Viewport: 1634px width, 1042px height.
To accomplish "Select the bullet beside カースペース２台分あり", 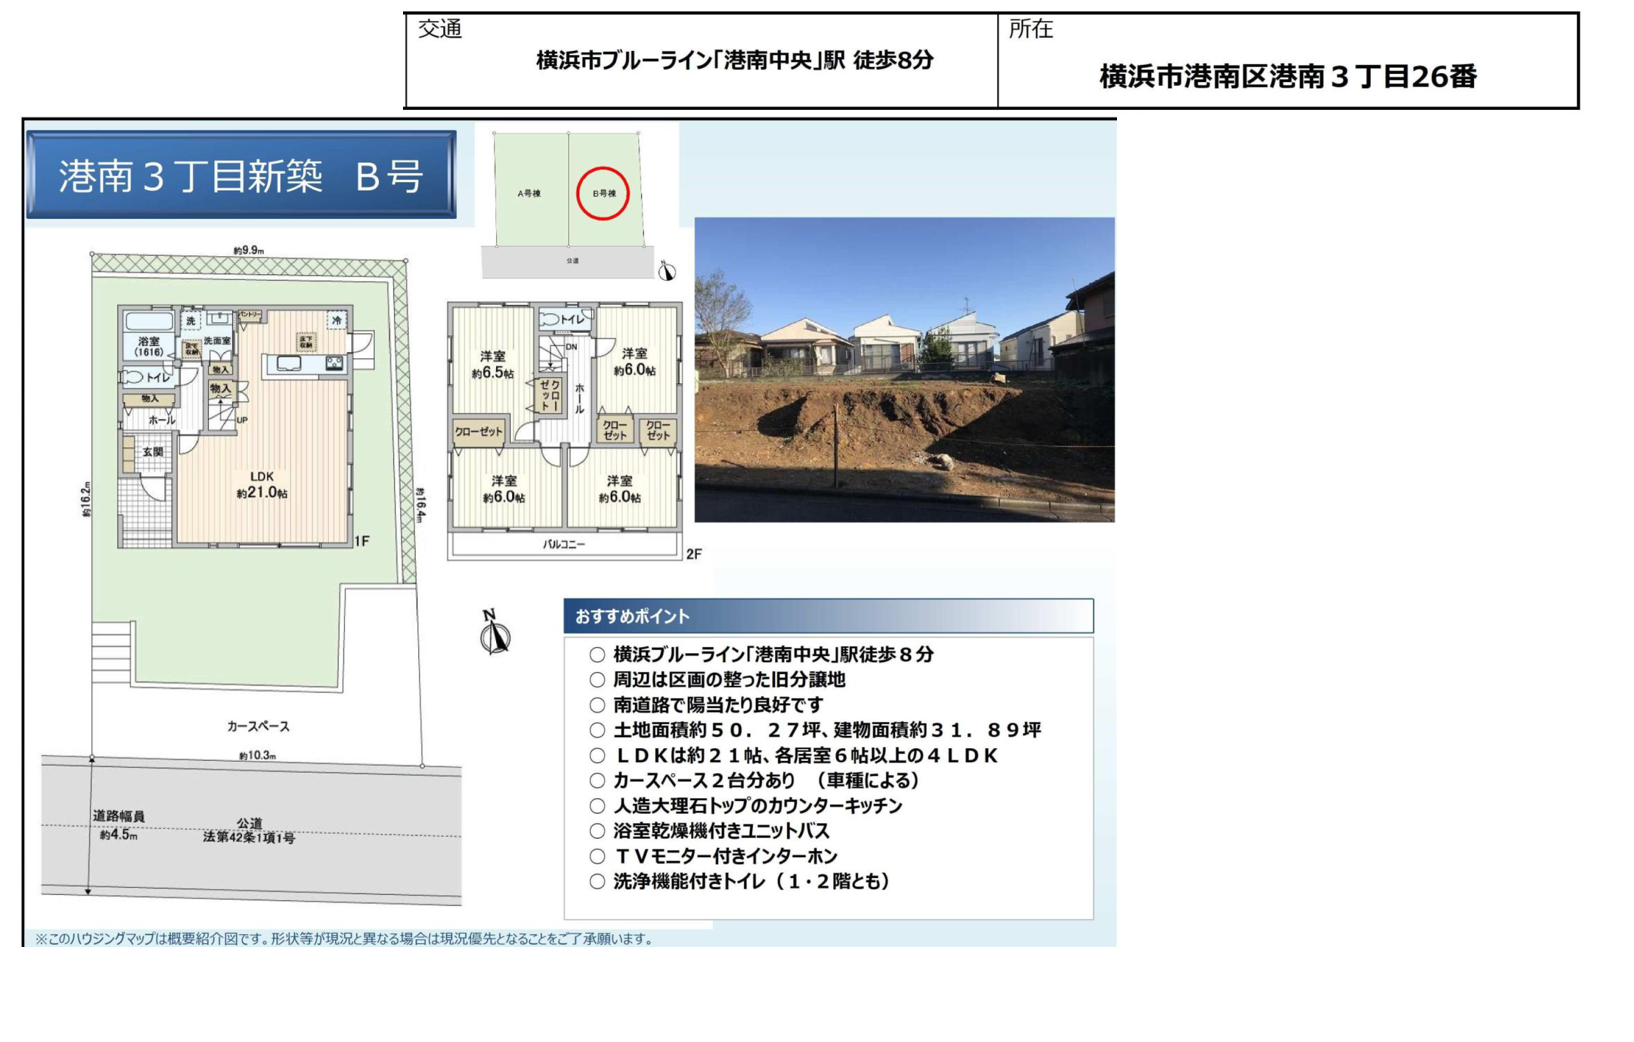I will [x=597, y=781].
